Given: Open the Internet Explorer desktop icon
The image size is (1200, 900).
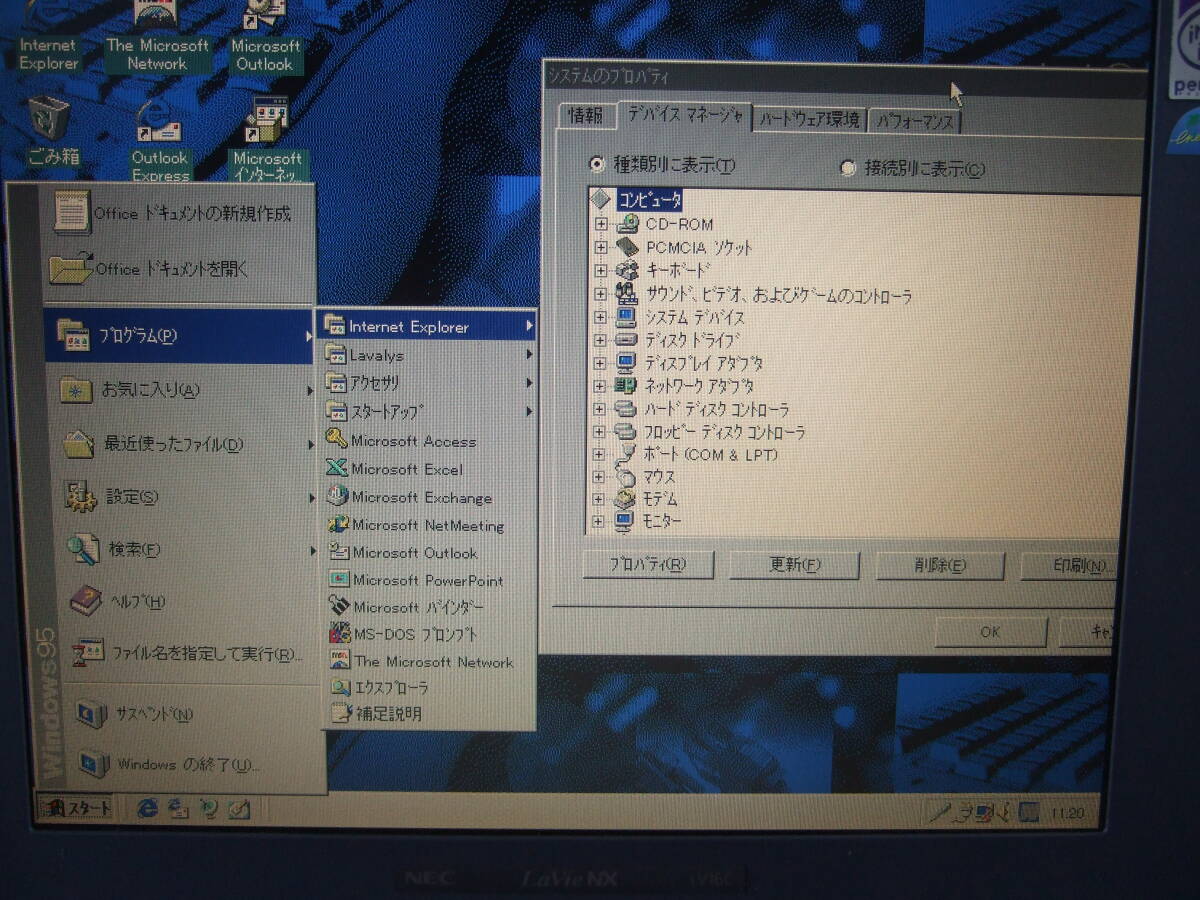Looking at the screenshot, I should (x=48, y=35).
